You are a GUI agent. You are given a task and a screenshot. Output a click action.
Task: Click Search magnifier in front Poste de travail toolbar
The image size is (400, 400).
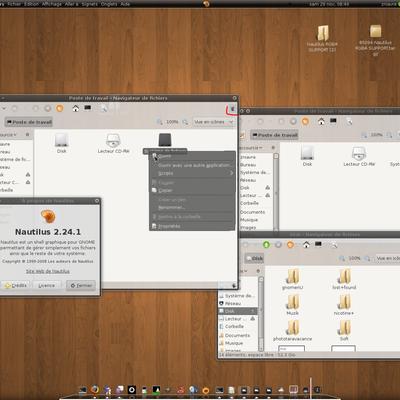point(104,108)
